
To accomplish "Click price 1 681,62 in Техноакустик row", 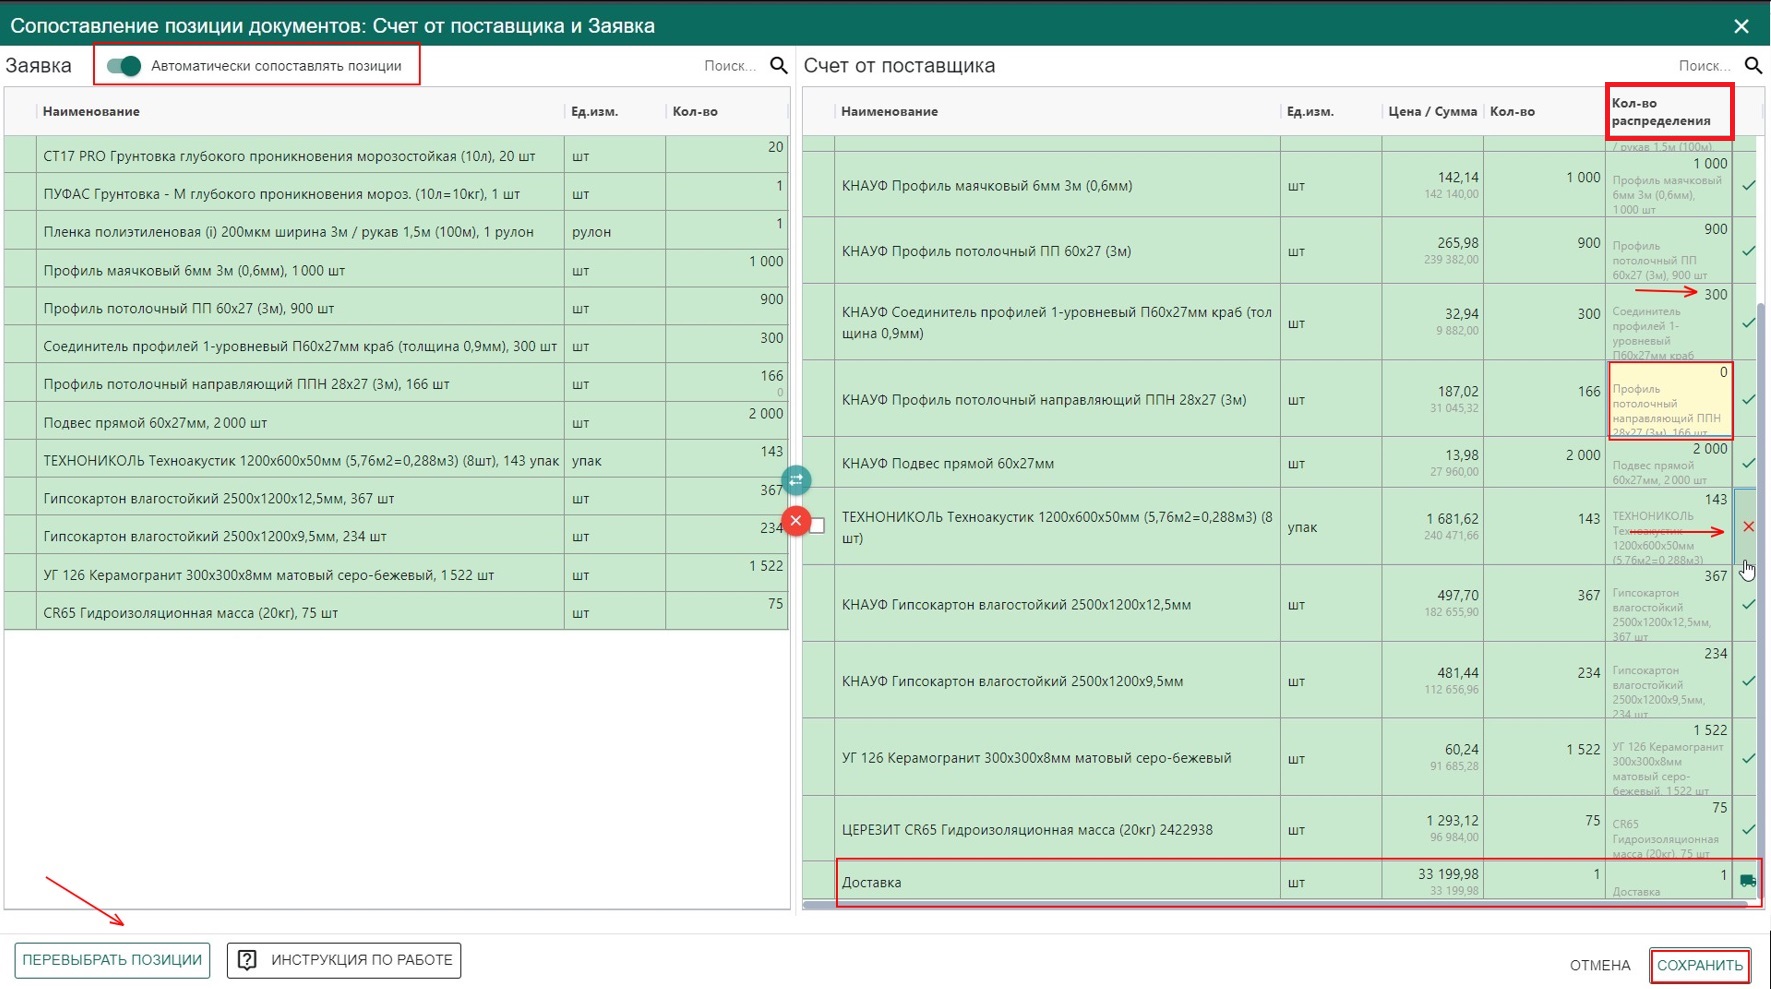I will coord(1452,519).
